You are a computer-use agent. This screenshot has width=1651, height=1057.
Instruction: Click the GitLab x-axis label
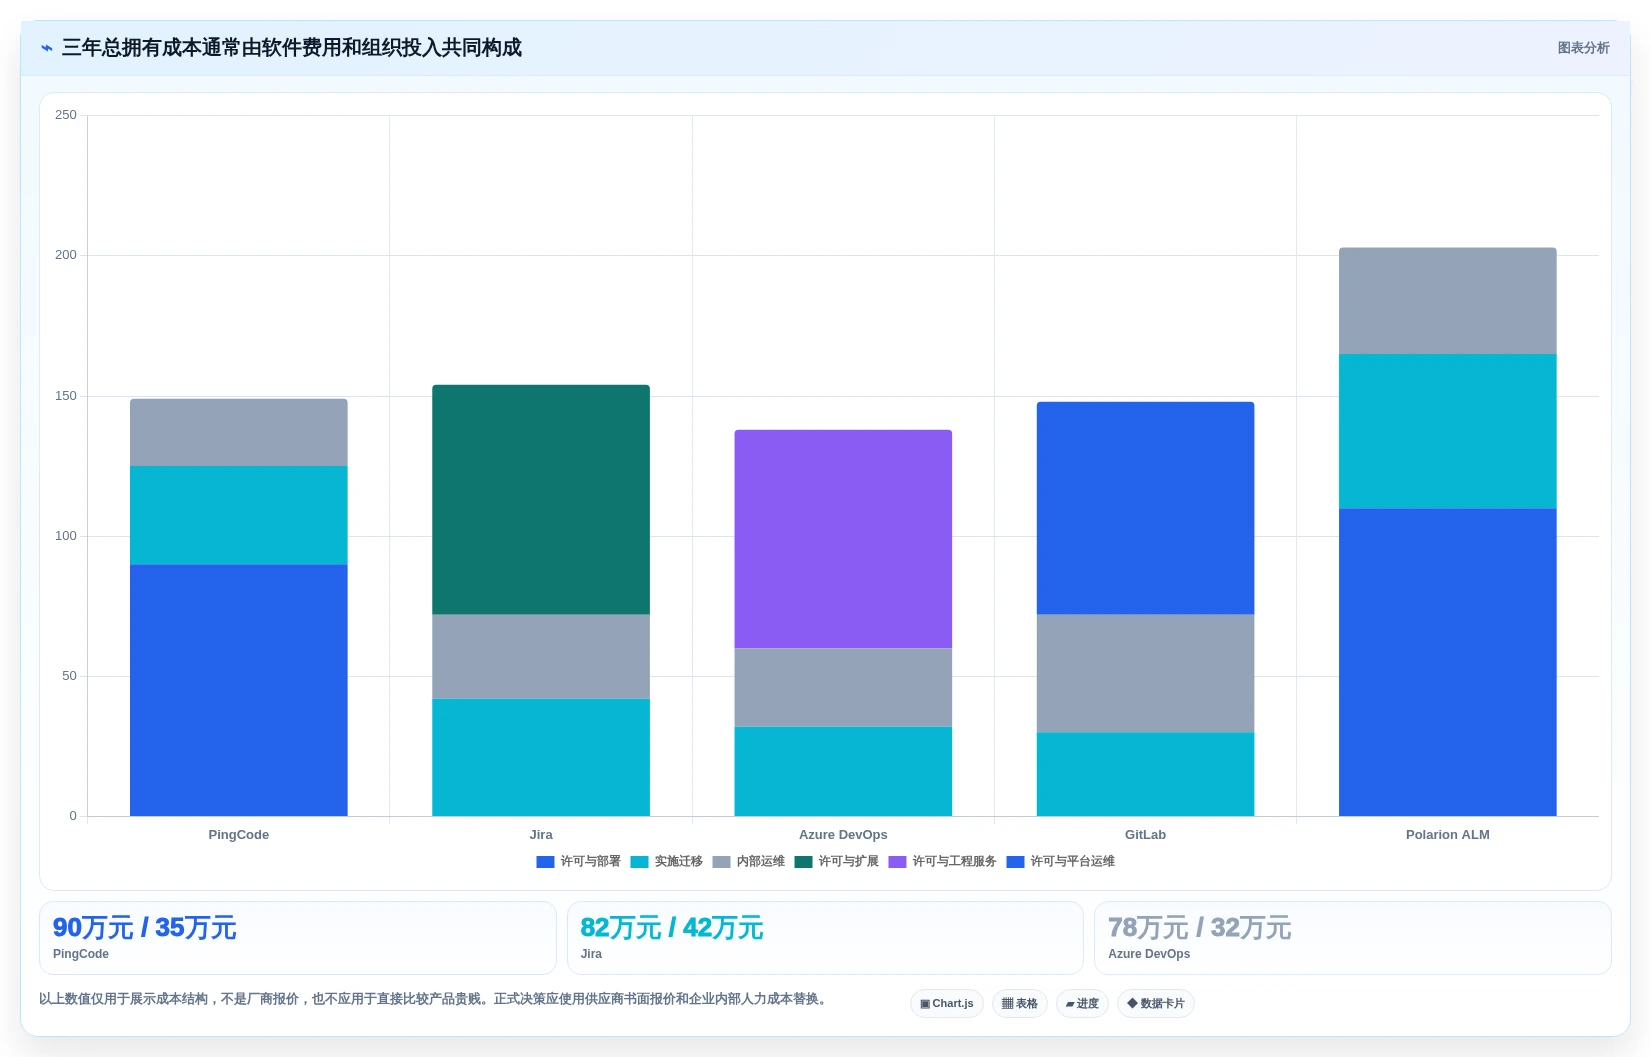click(x=1145, y=835)
